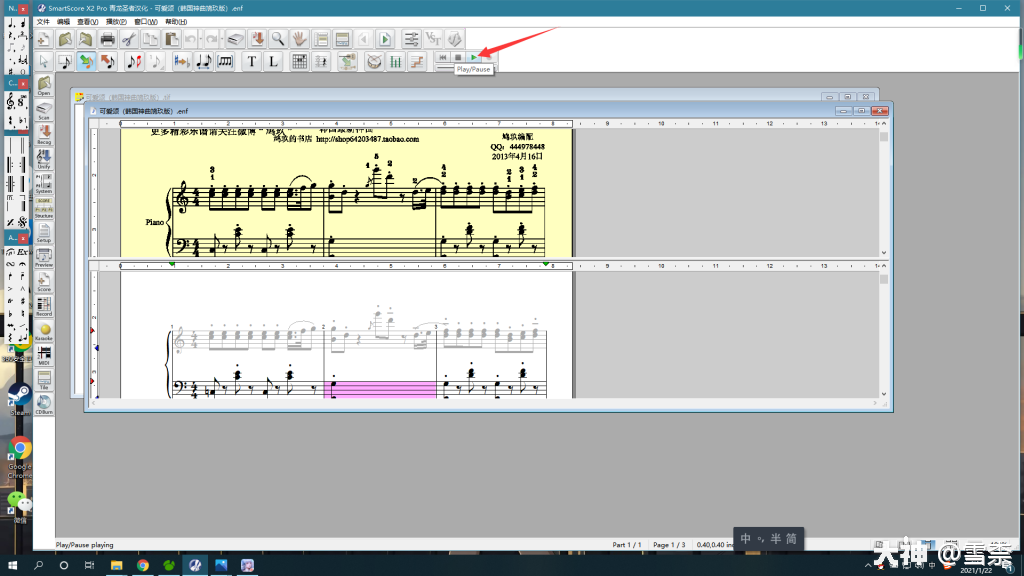
Task: Click the MIDI button in sidebar
Action: coord(44,356)
